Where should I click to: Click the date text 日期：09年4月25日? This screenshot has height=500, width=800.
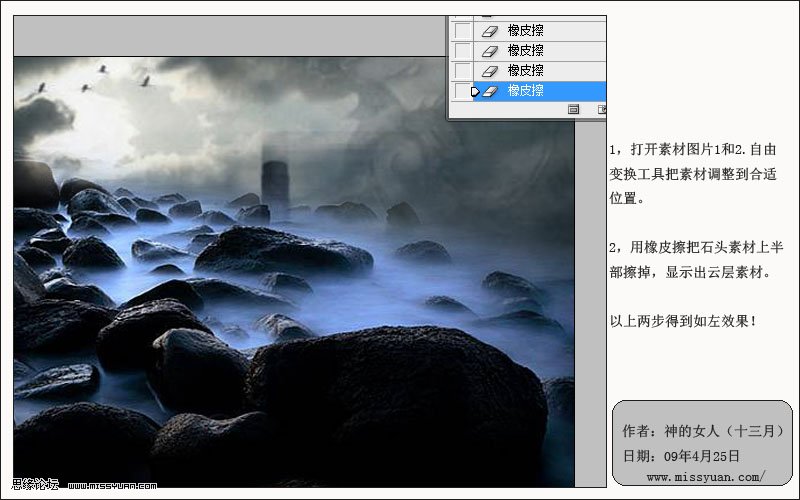tap(681, 456)
